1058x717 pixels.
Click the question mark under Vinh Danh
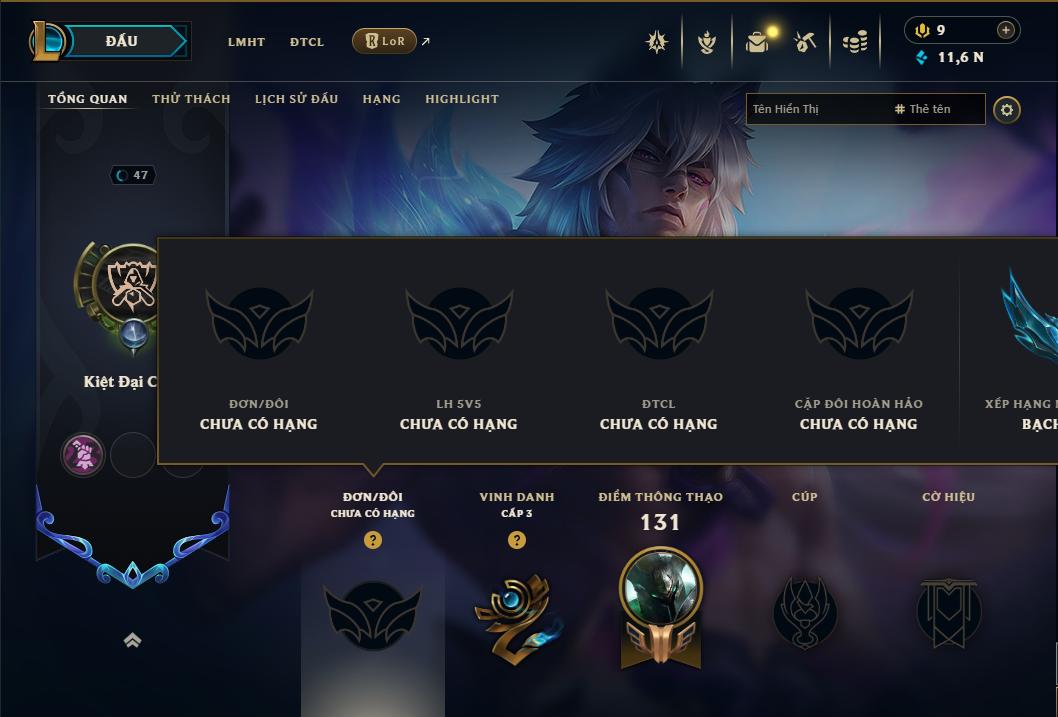pyautogui.click(x=517, y=540)
